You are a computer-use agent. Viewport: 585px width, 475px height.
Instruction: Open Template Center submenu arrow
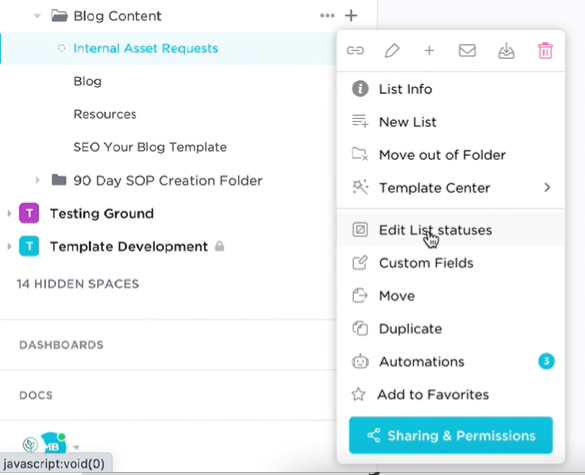pos(547,188)
